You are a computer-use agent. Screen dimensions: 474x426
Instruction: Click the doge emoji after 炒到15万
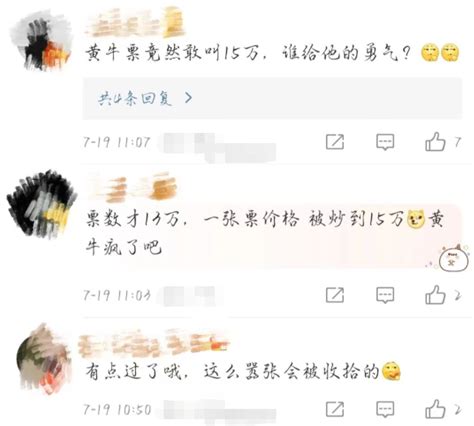pos(416,219)
